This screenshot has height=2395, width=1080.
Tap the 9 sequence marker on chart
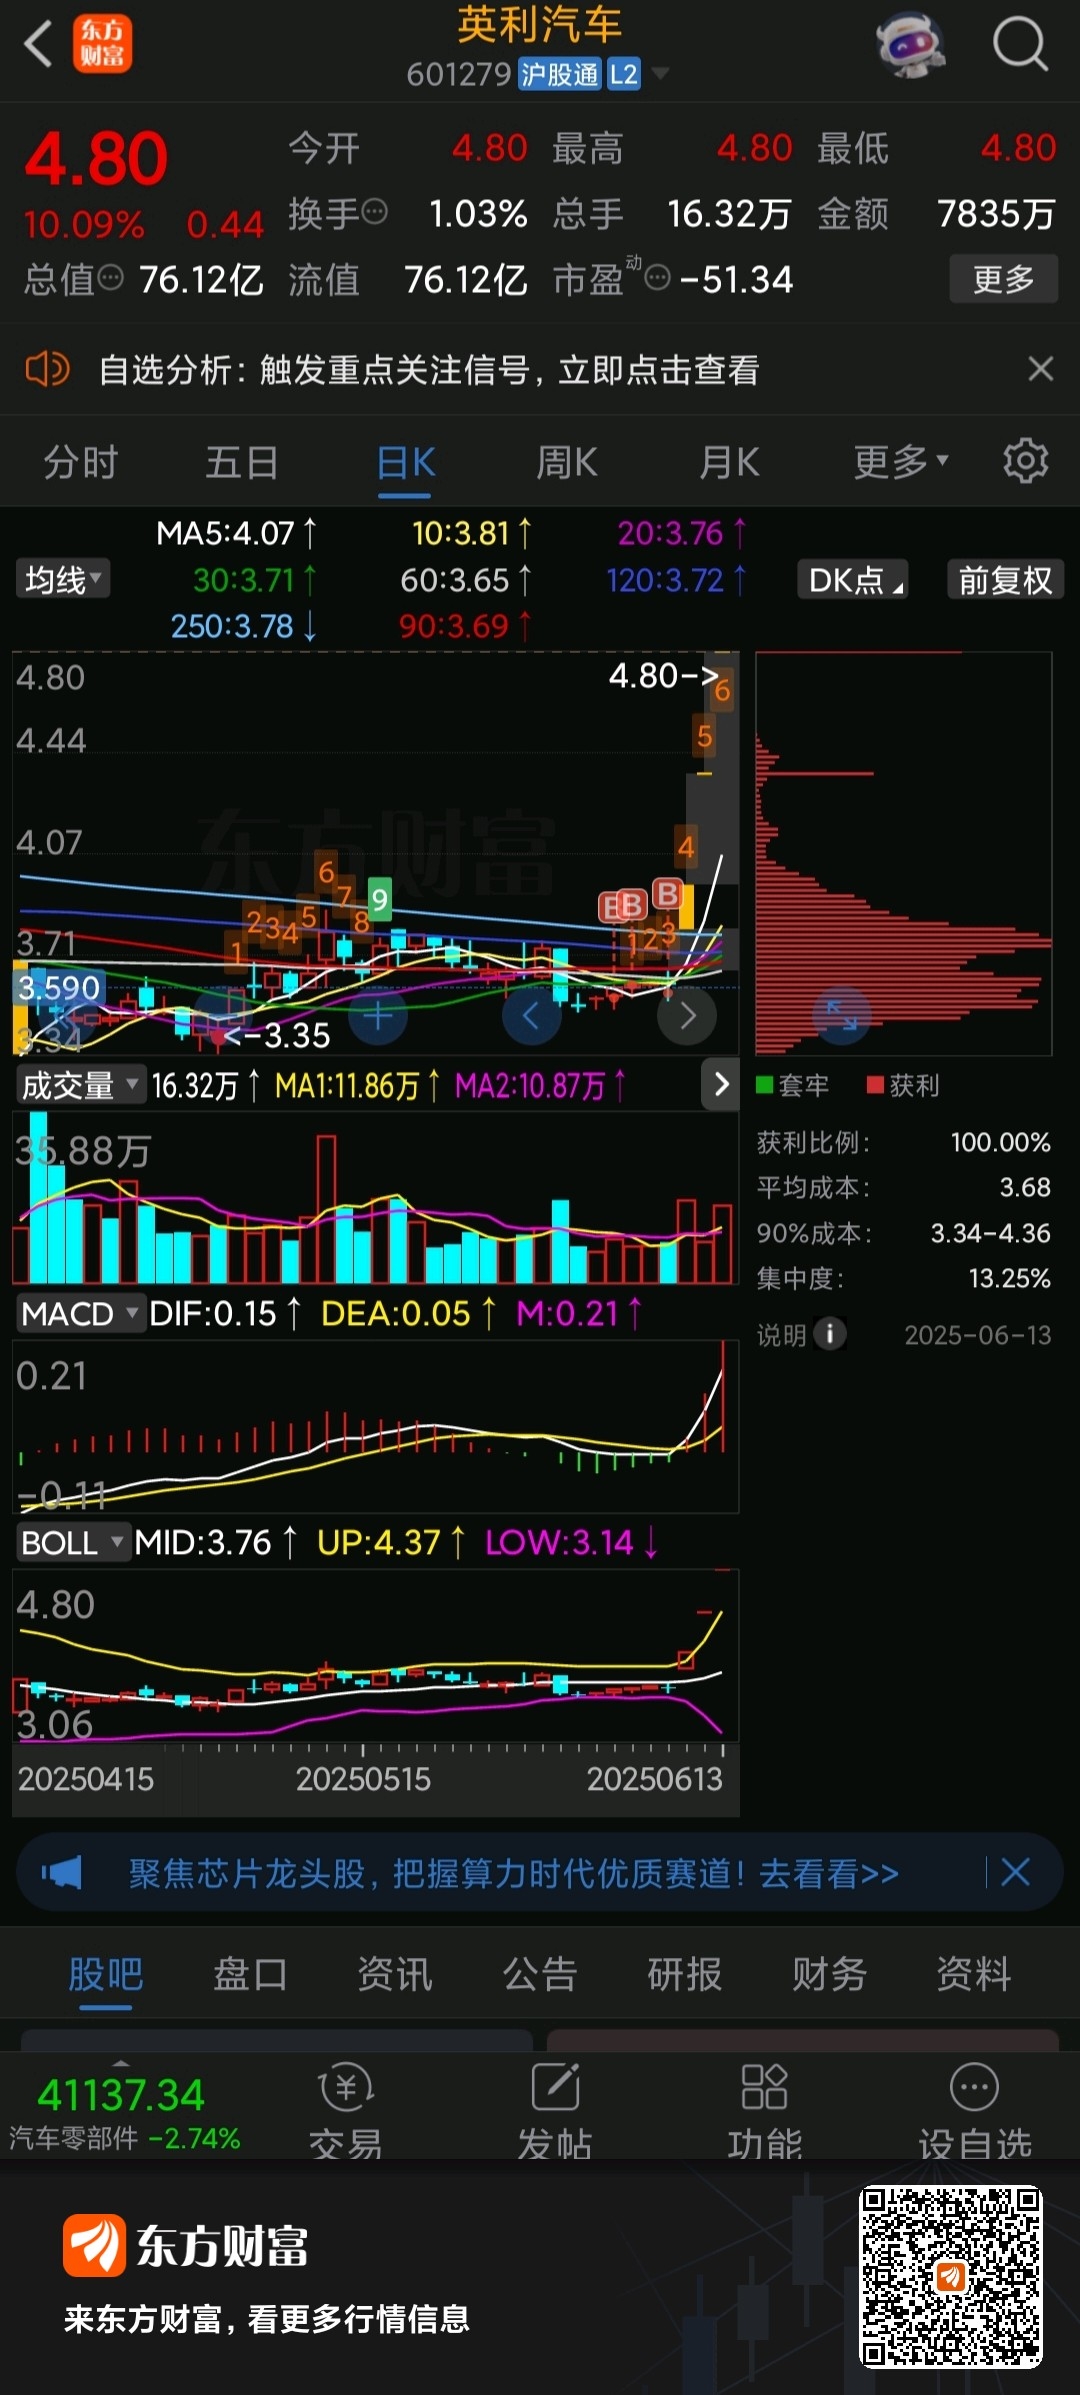(x=379, y=899)
